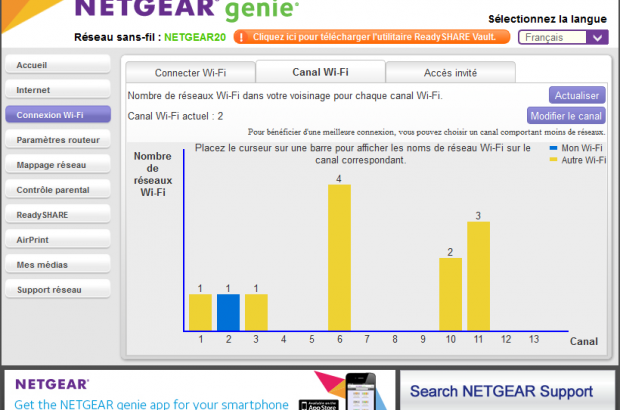This screenshot has height=410, width=620.
Task: Click the blue channel 2 bar
Action: pos(229,312)
